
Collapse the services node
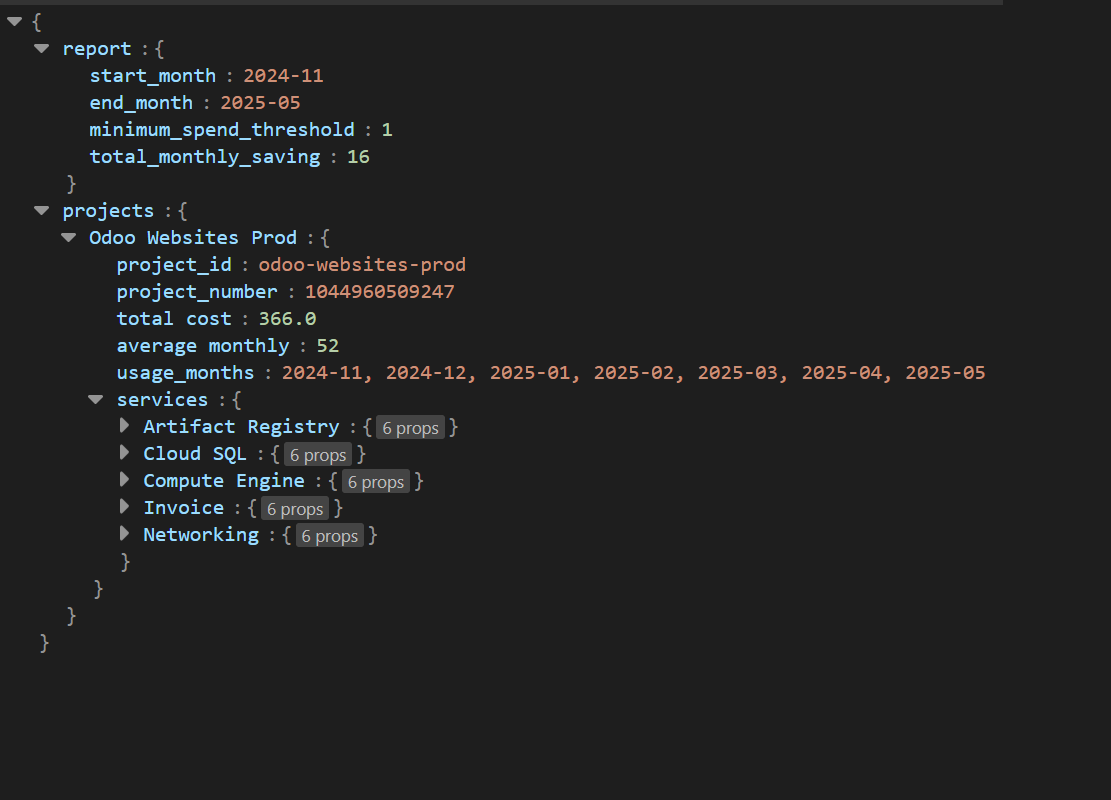(95, 399)
